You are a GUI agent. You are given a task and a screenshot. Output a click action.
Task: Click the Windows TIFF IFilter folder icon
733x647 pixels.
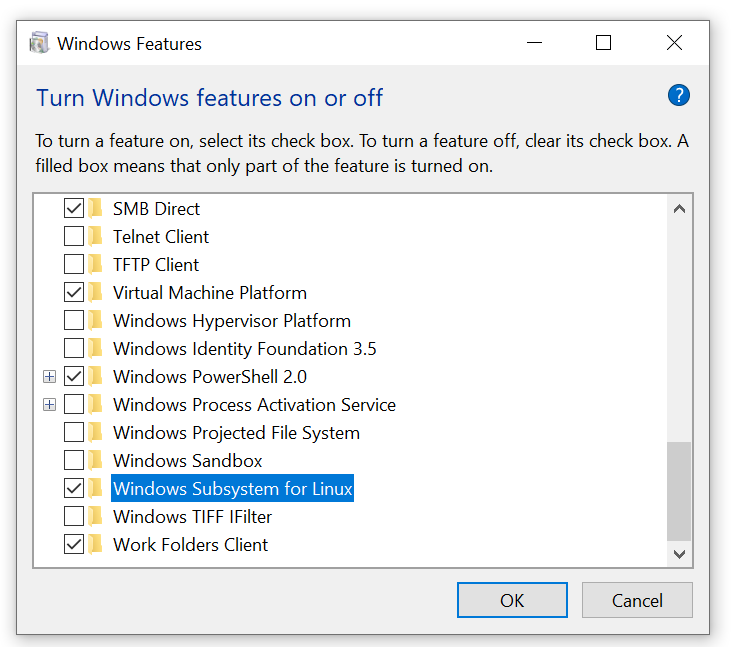click(x=95, y=517)
